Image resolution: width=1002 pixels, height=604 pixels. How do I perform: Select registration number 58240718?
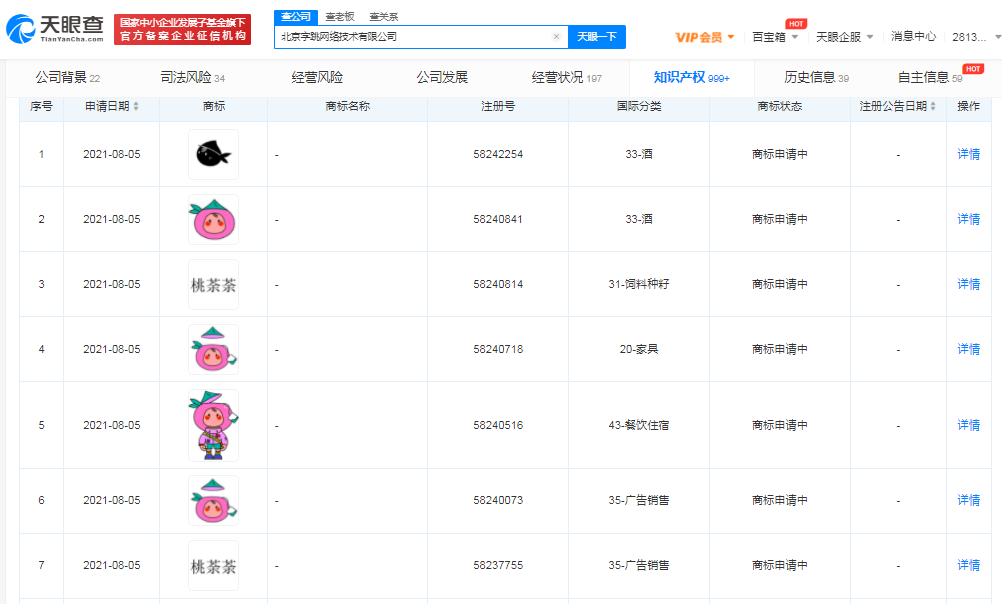point(498,350)
